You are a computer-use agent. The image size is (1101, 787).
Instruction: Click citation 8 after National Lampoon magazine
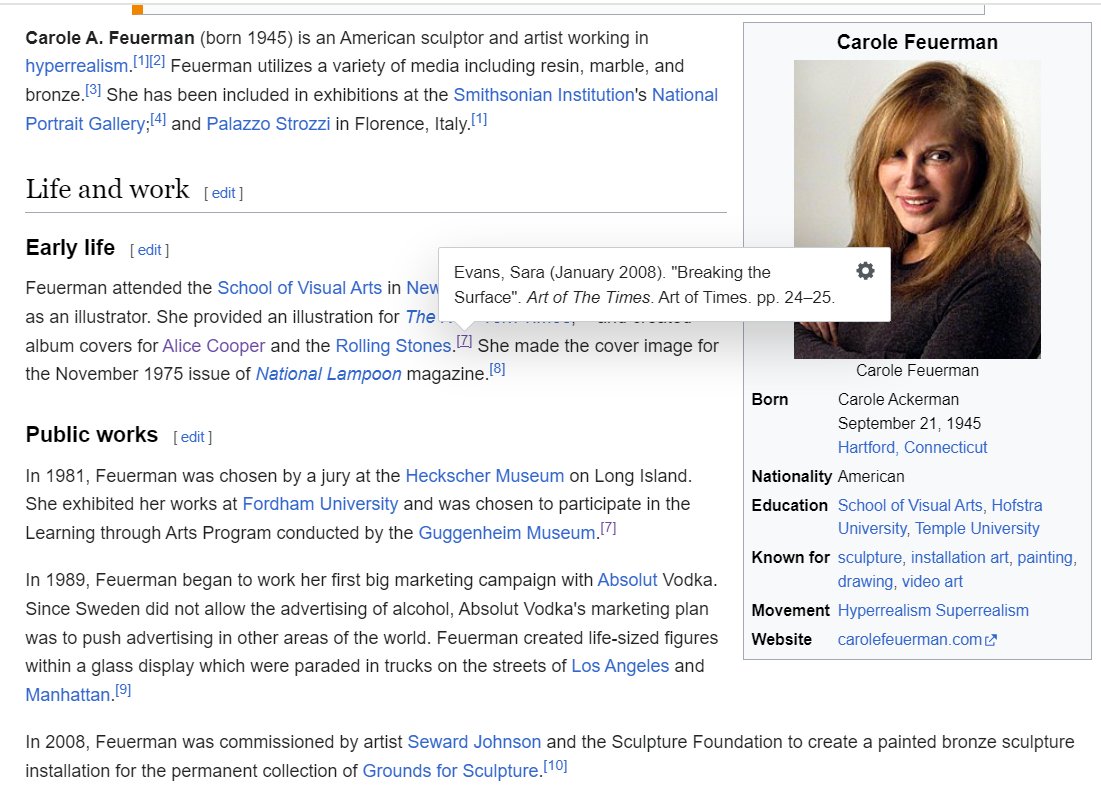[497, 369]
